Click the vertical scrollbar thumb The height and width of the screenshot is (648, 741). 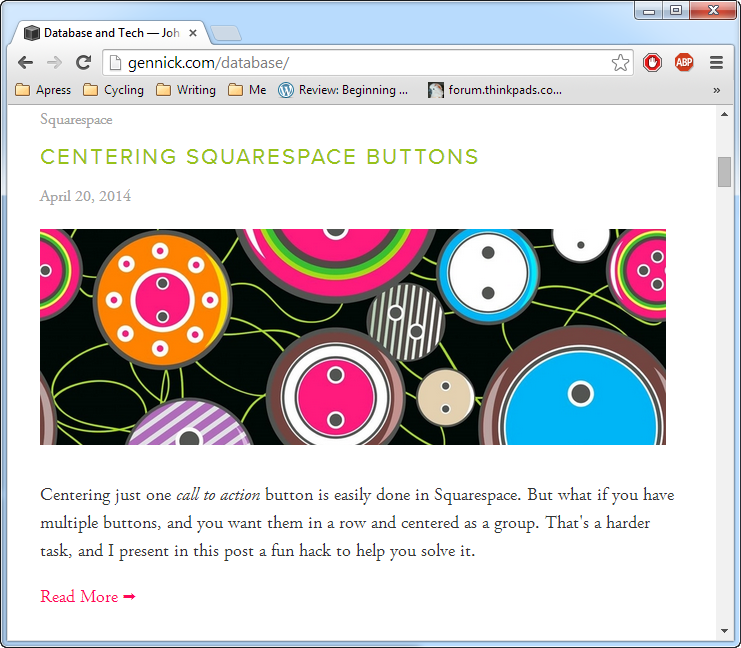[x=724, y=172]
